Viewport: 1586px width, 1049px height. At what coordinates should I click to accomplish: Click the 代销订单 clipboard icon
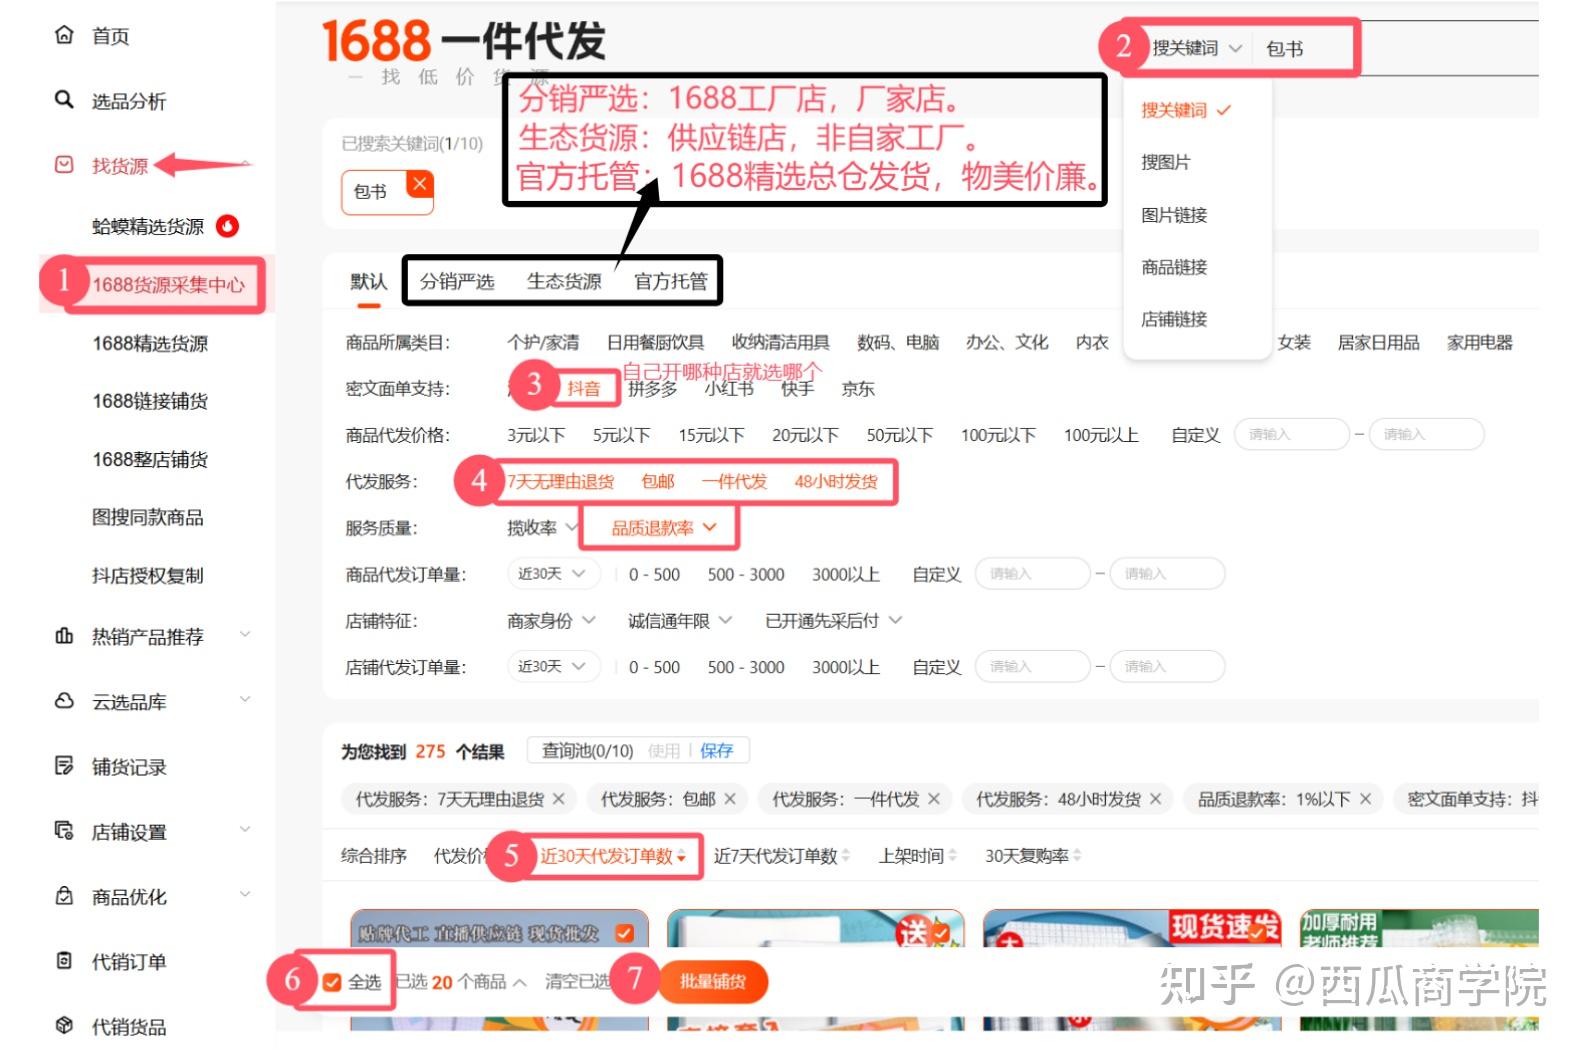[64, 961]
